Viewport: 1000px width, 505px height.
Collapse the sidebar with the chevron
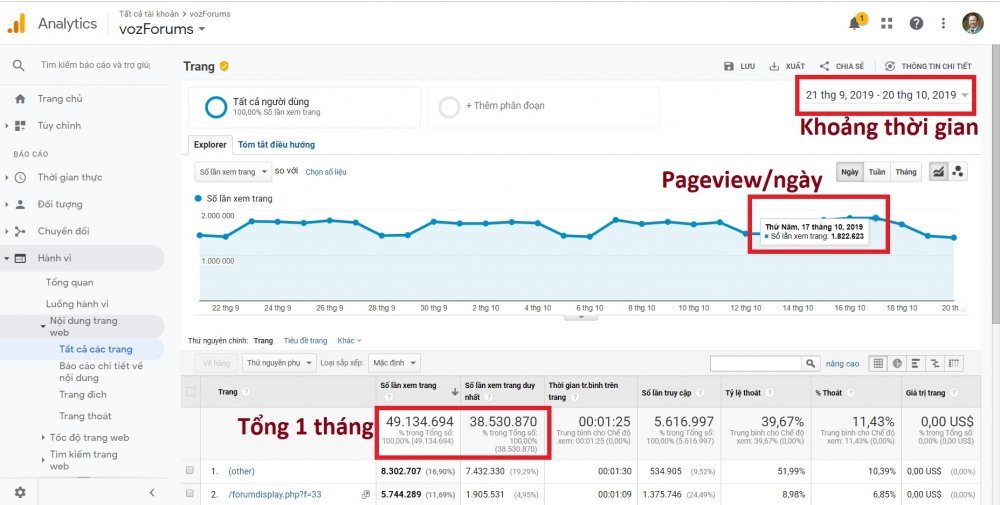(152, 492)
